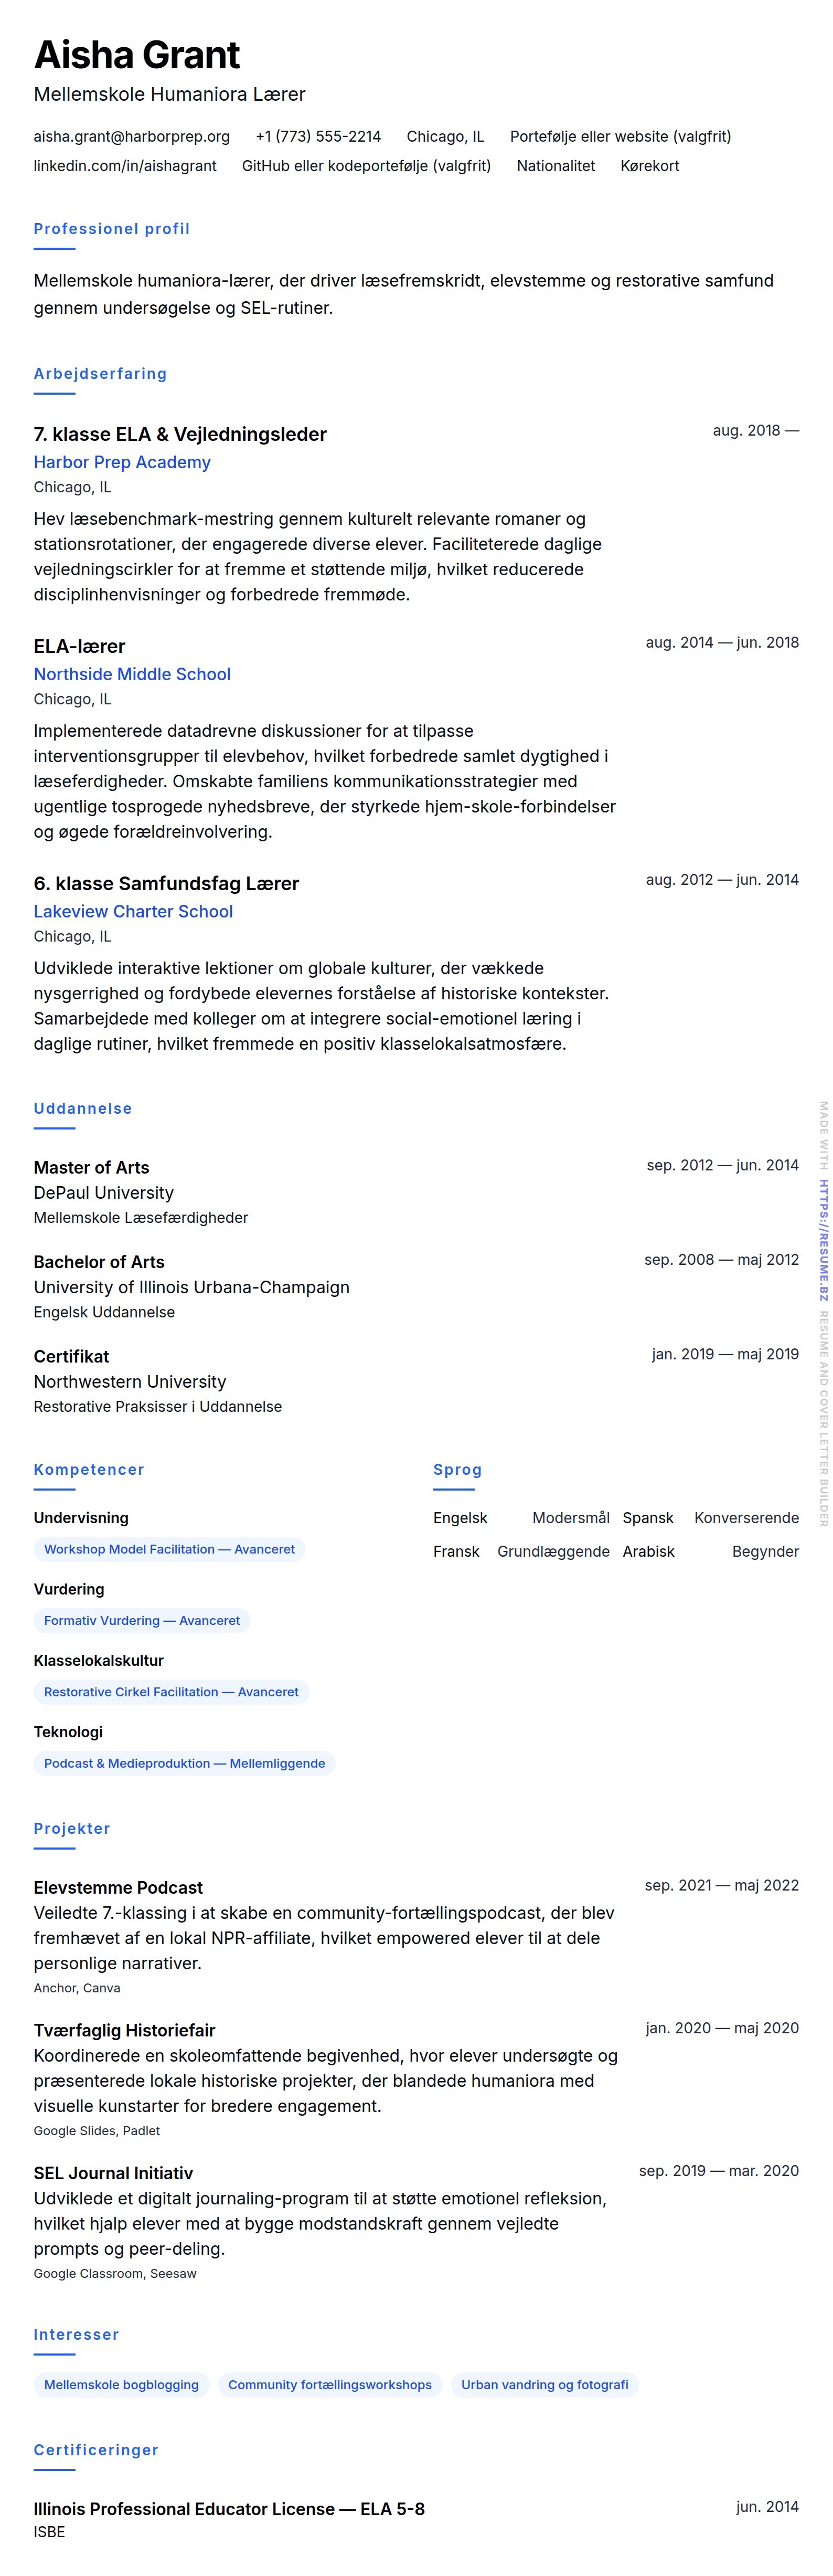Click the Formativ Vurdering skill tag

coord(142,1620)
